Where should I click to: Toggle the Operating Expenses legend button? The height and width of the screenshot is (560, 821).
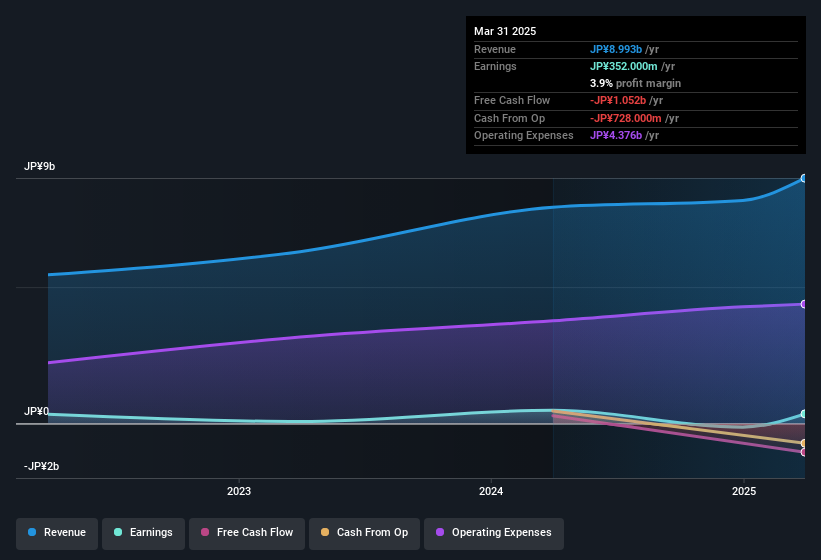[x=494, y=533]
